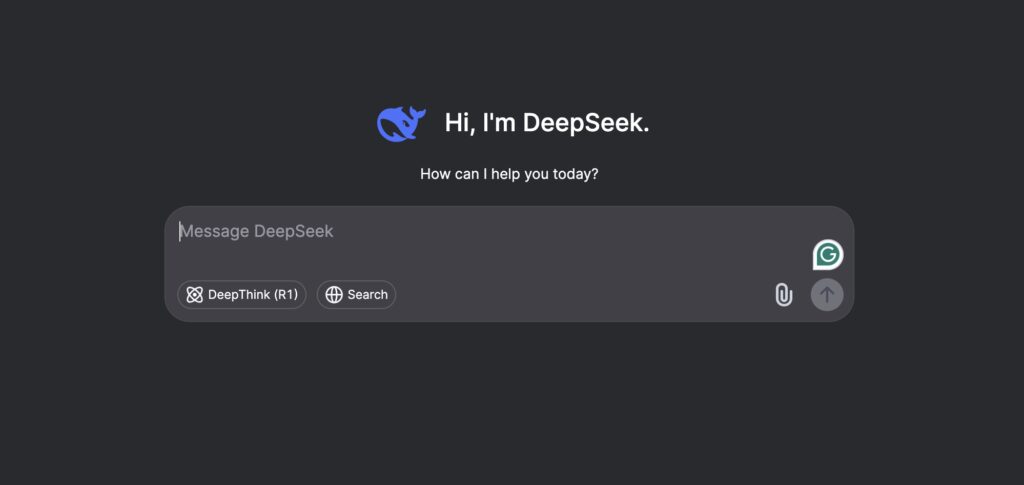This screenshot has width=1024, height=485.
Task: Click the "Message DeepSeek" placeholder text
Action: pos(257,232)
